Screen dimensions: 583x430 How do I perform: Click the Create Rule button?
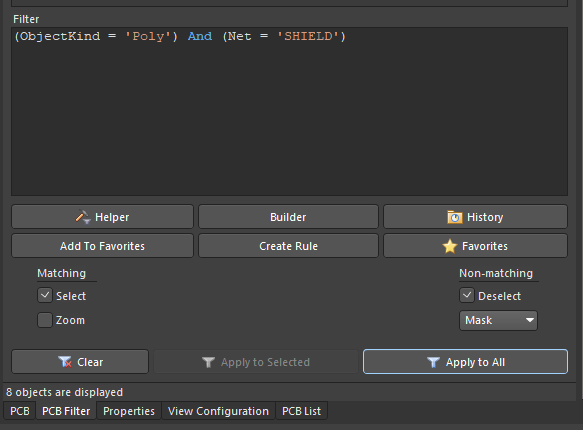[288, 246]
